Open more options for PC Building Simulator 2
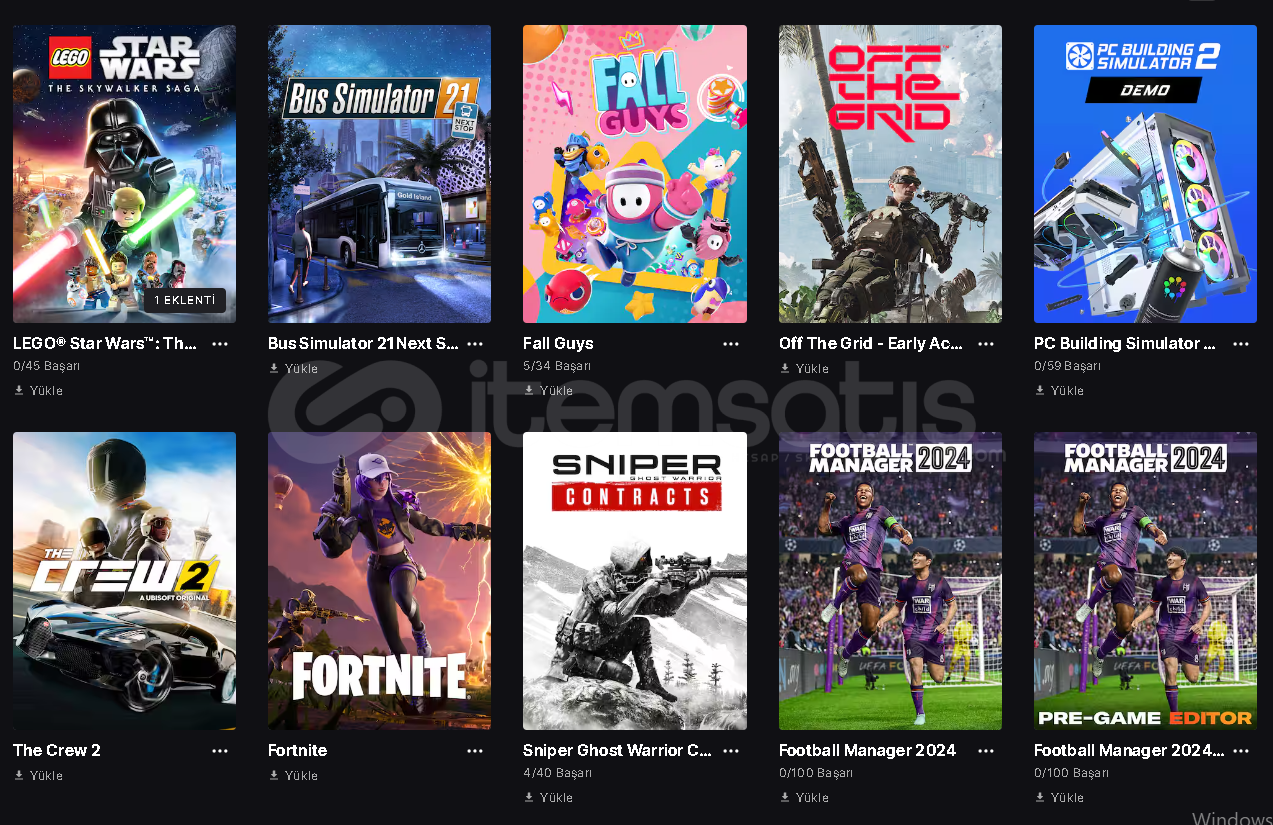The height and width of the screenshot is (825, 1273). point(1241,344)
